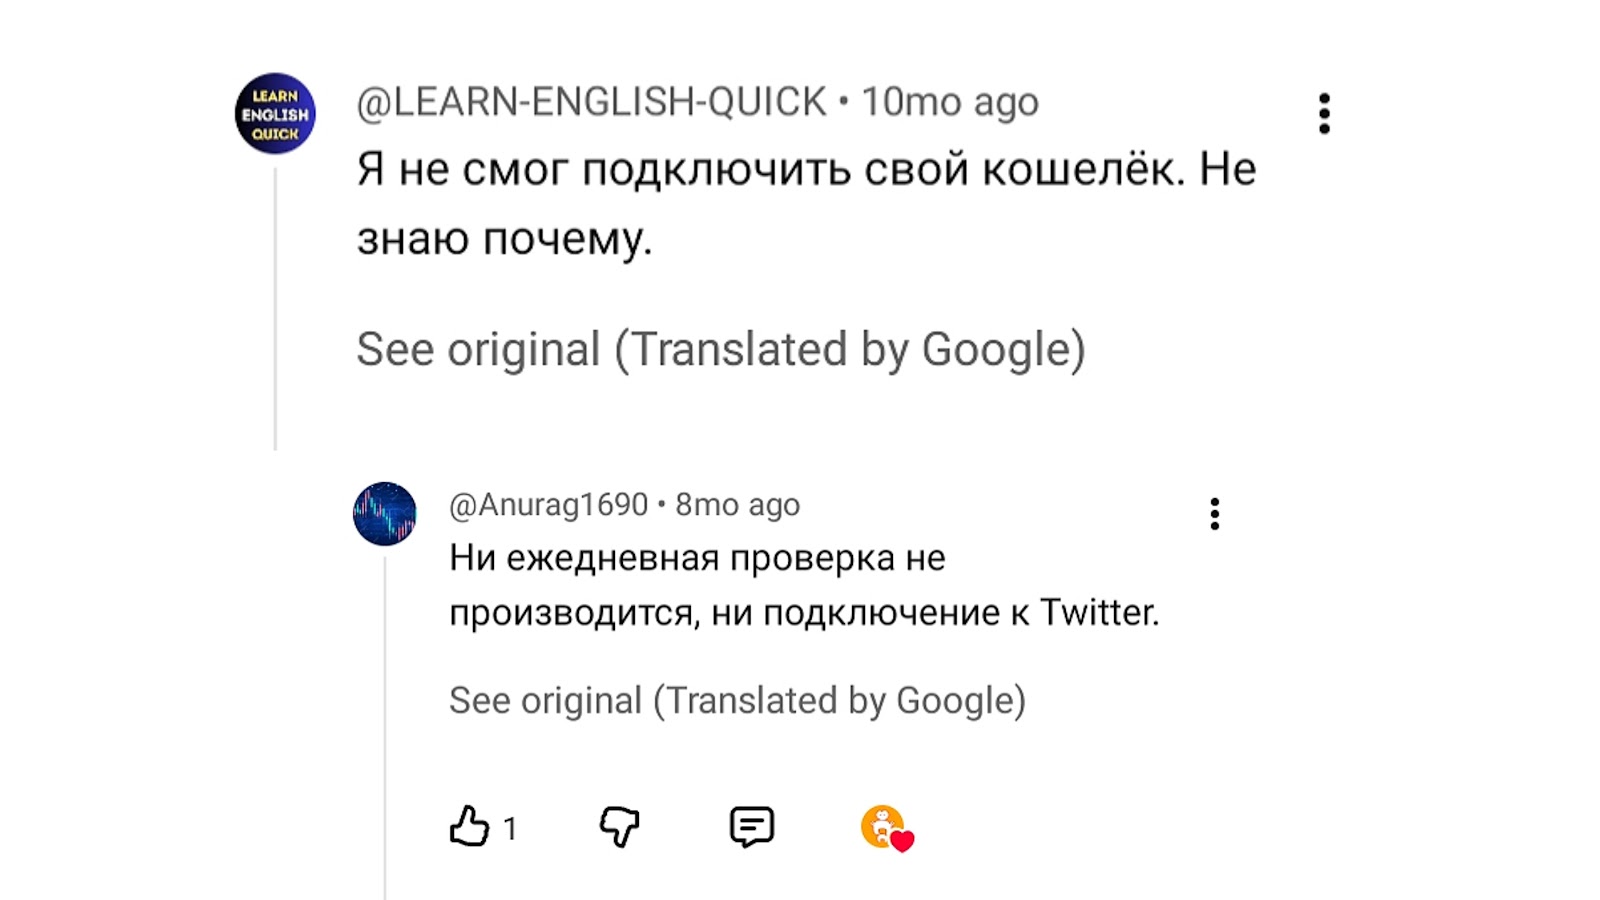Collapse Anurag1690's reply via its vertical line

point(385,730)
